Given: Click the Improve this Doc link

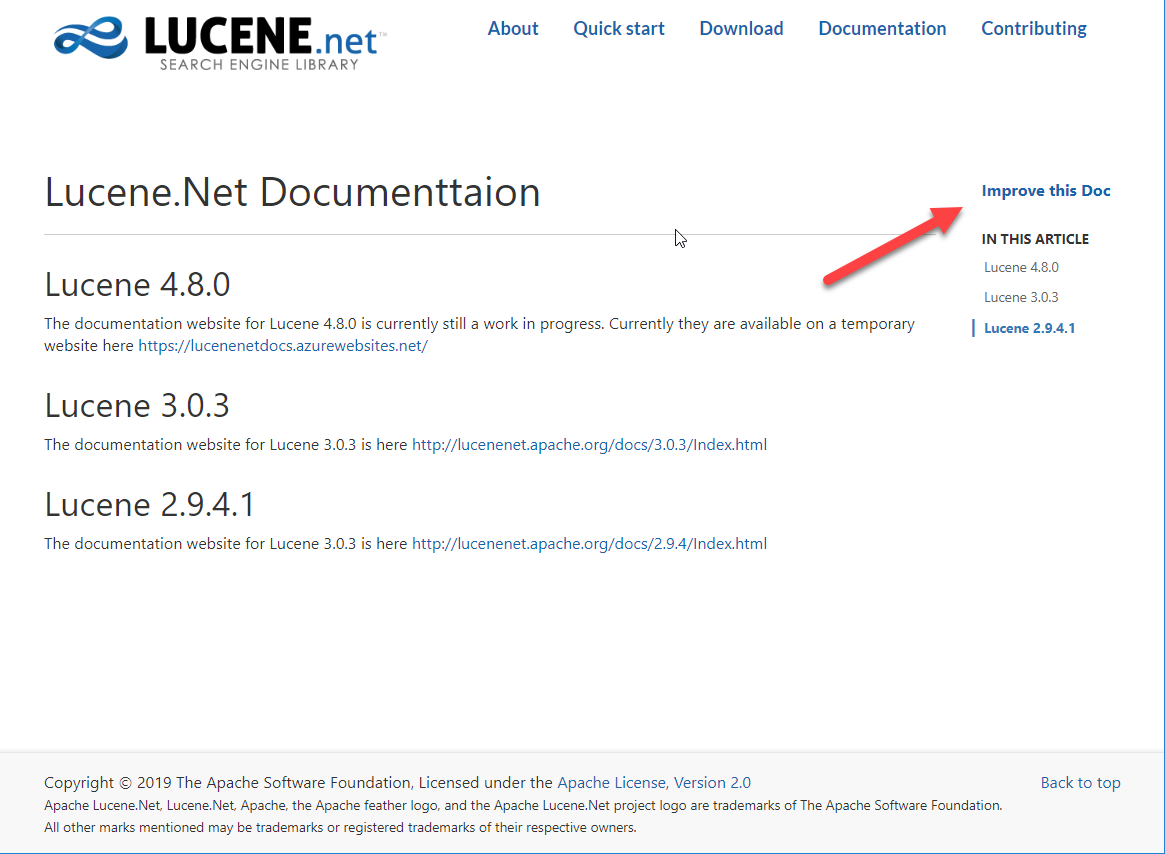Looking at the screenshot, I should (x=1046, y=191).
